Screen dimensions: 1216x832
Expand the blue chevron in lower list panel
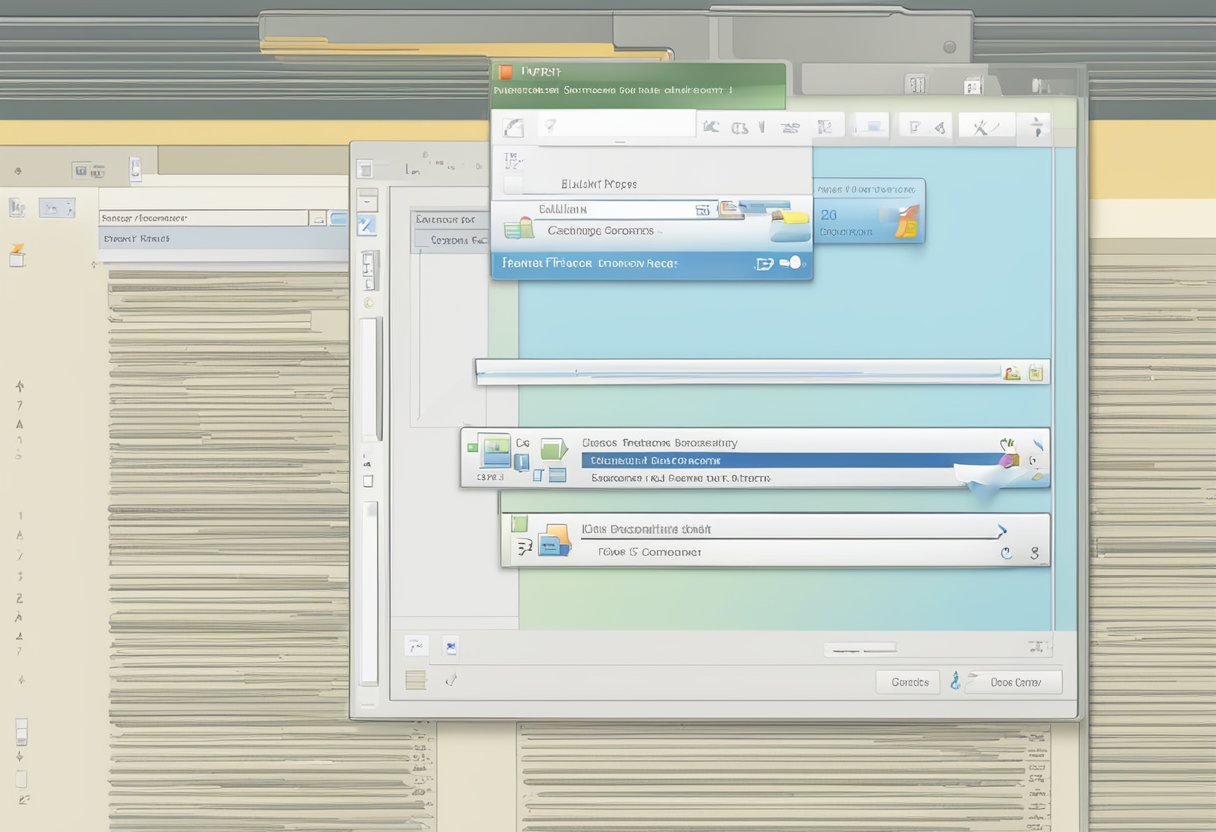1002,531
